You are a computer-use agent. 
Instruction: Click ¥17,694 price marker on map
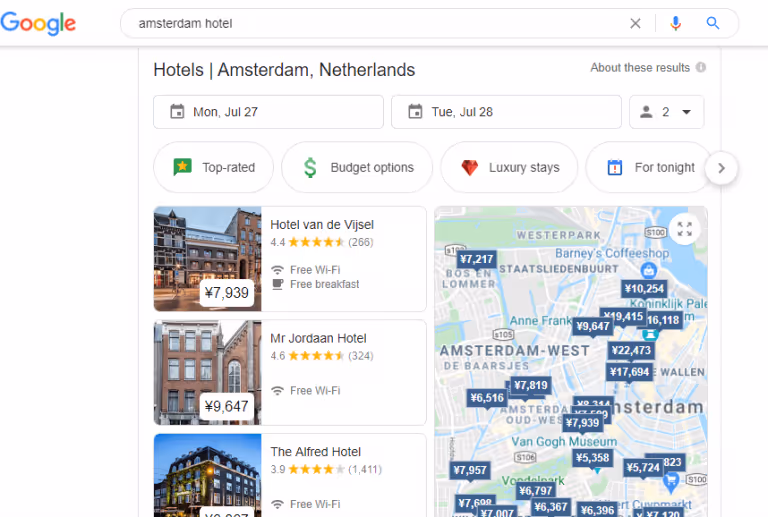click(629, 372)
